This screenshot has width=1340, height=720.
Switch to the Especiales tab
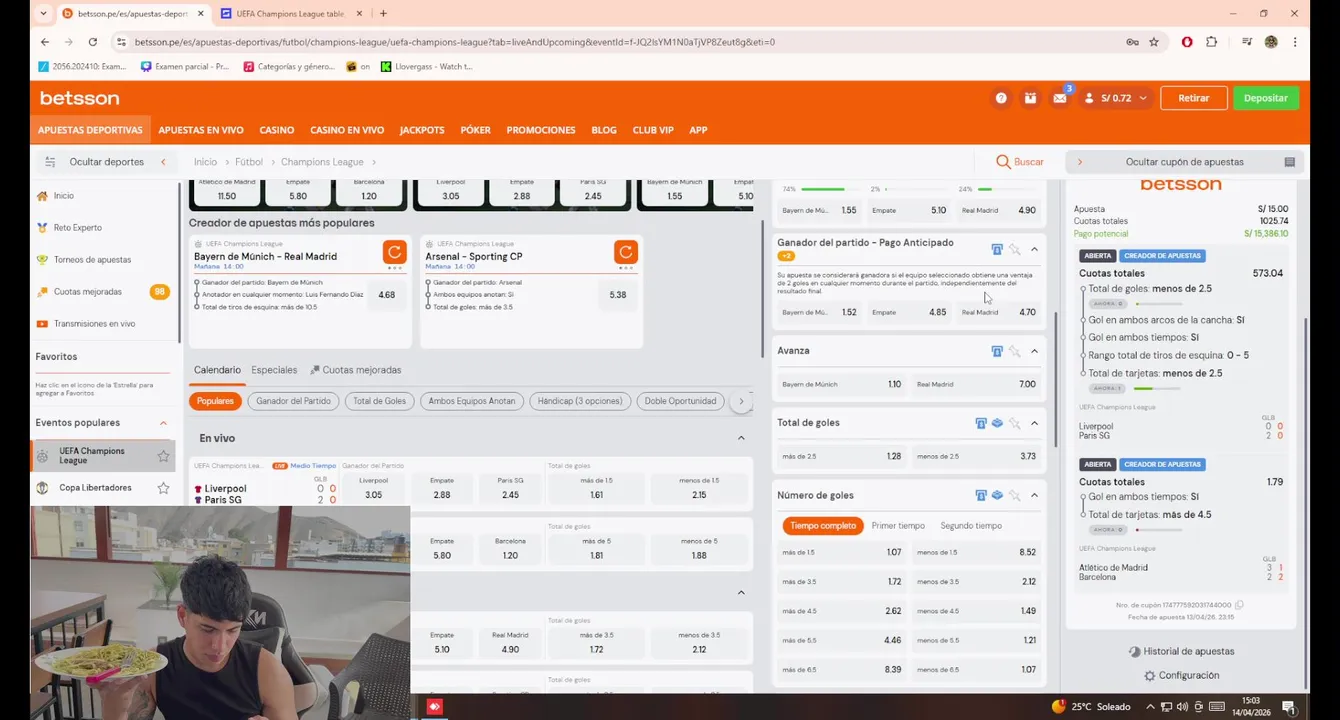(274, 370)
